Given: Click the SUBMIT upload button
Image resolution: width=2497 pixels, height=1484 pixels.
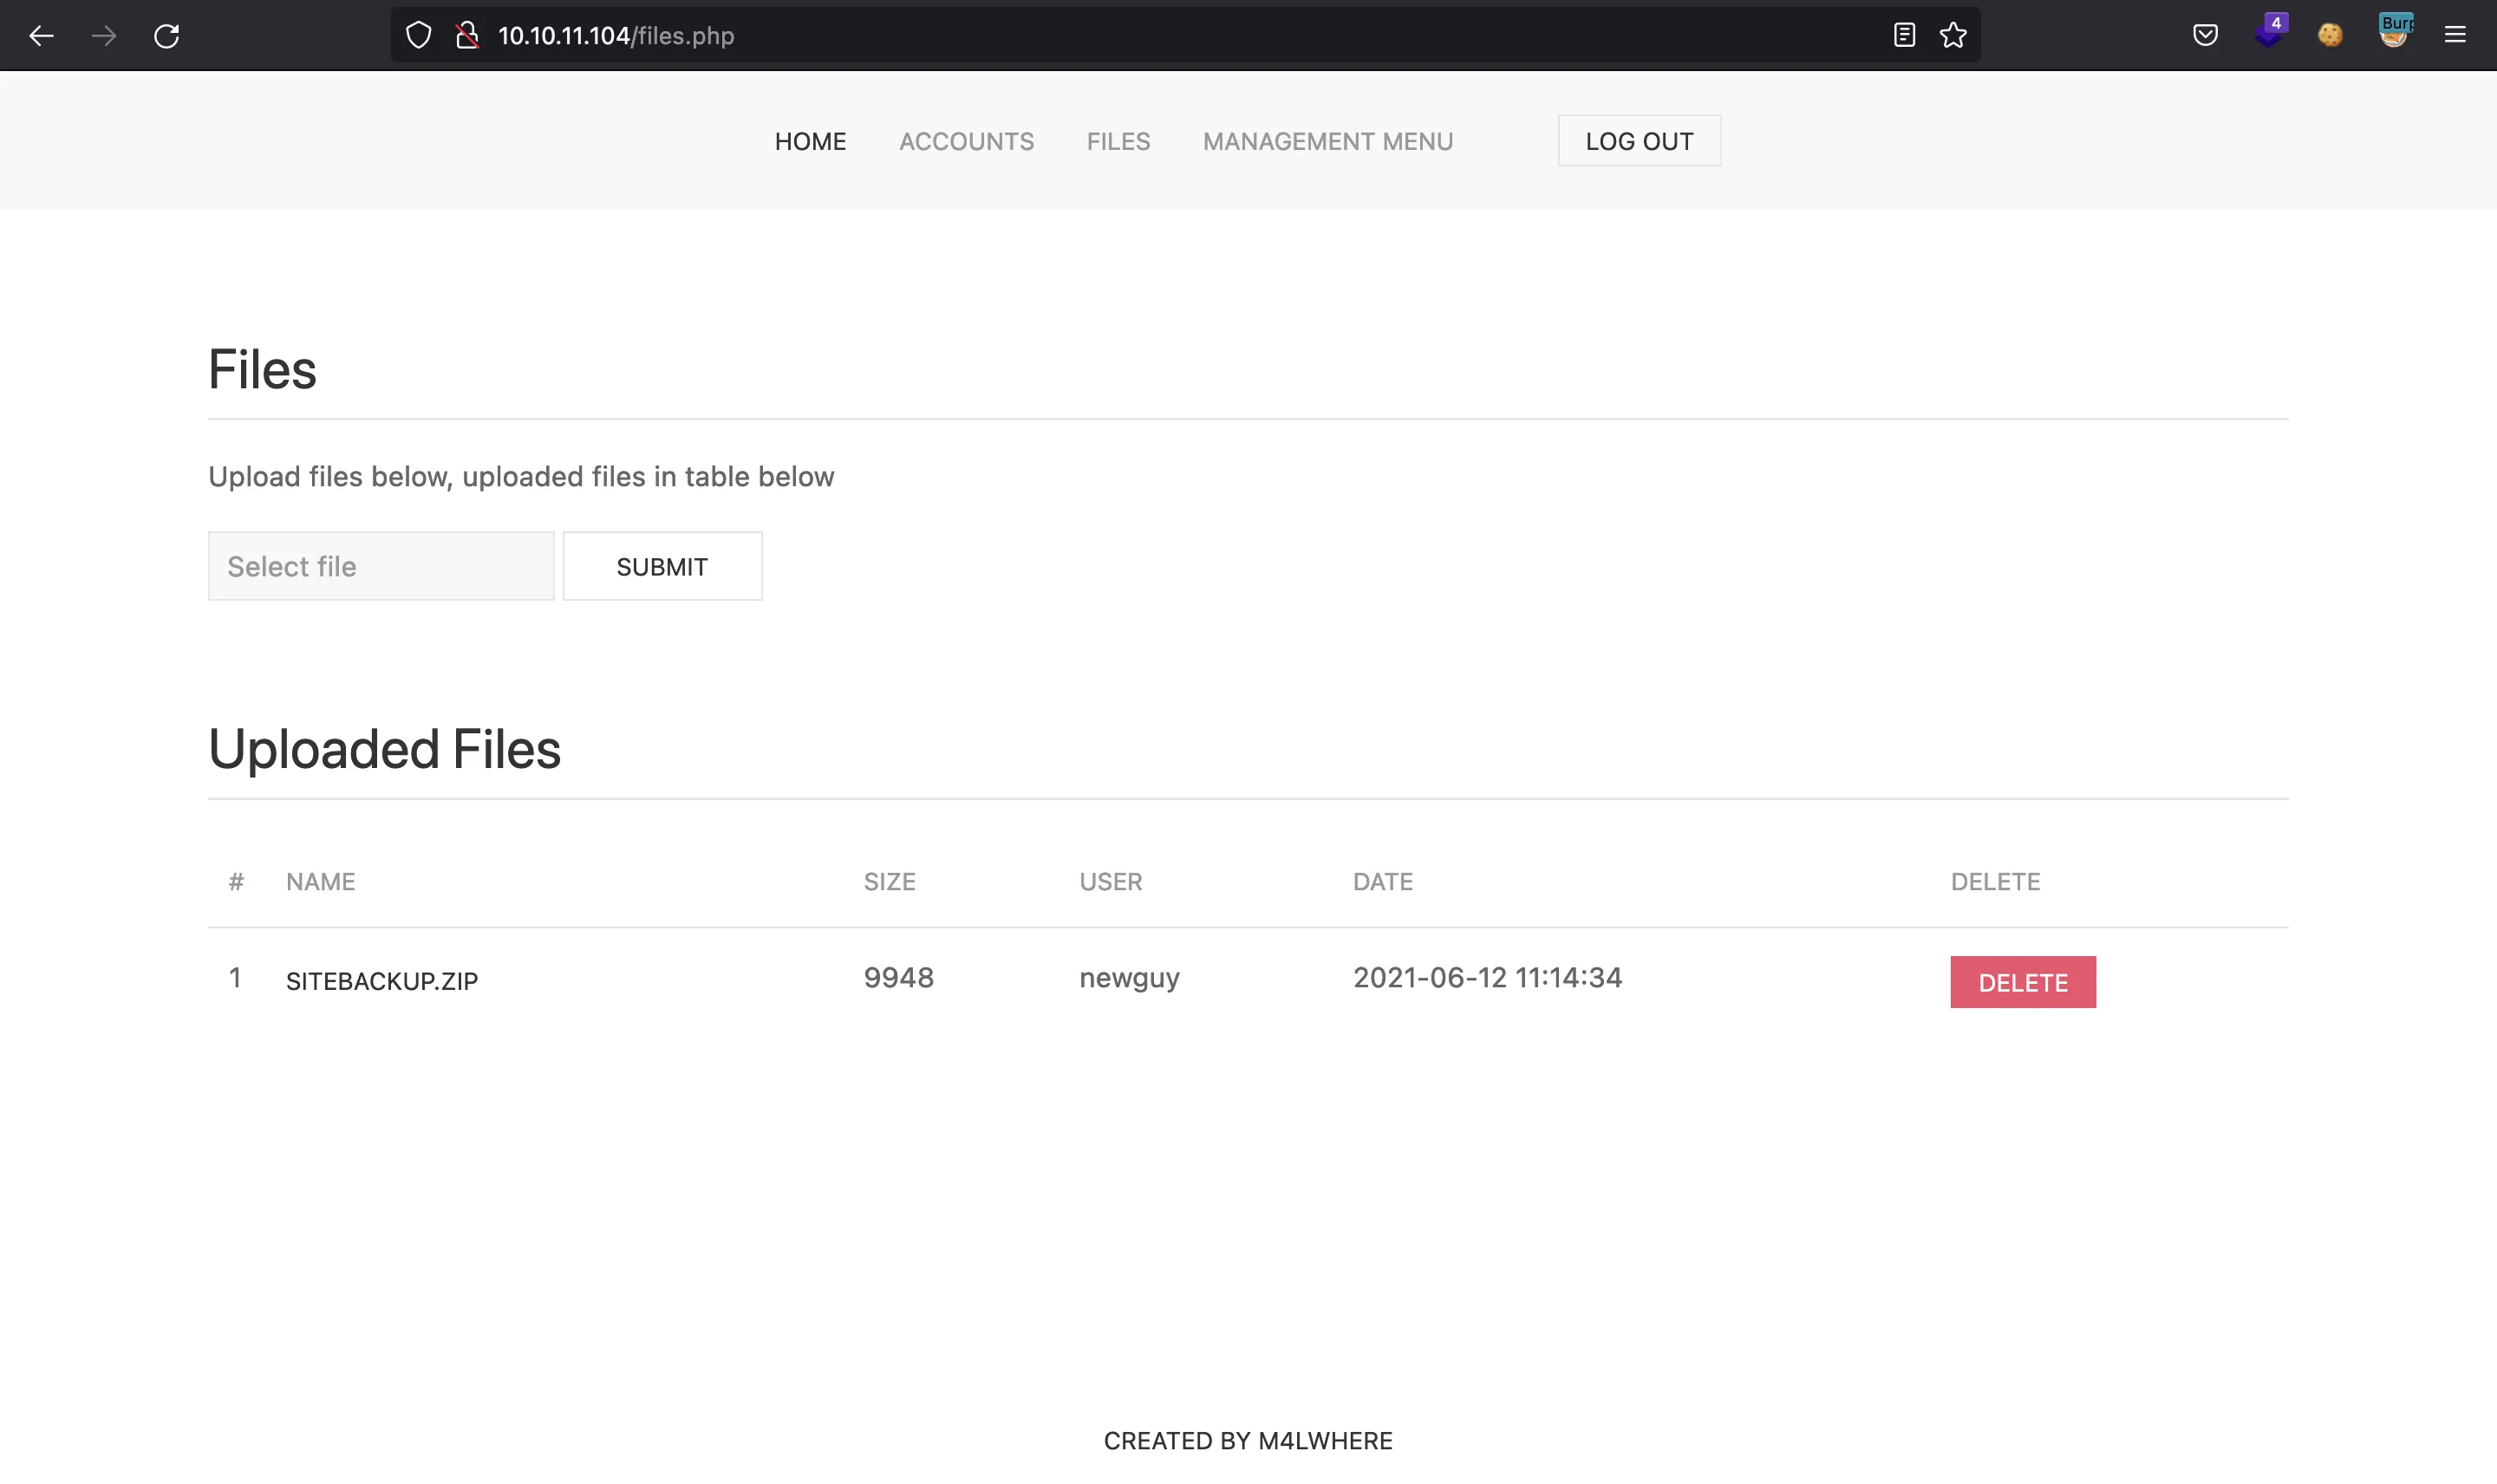Looking at the screenshot, I should pyautogui.click(x=662, y=566).
